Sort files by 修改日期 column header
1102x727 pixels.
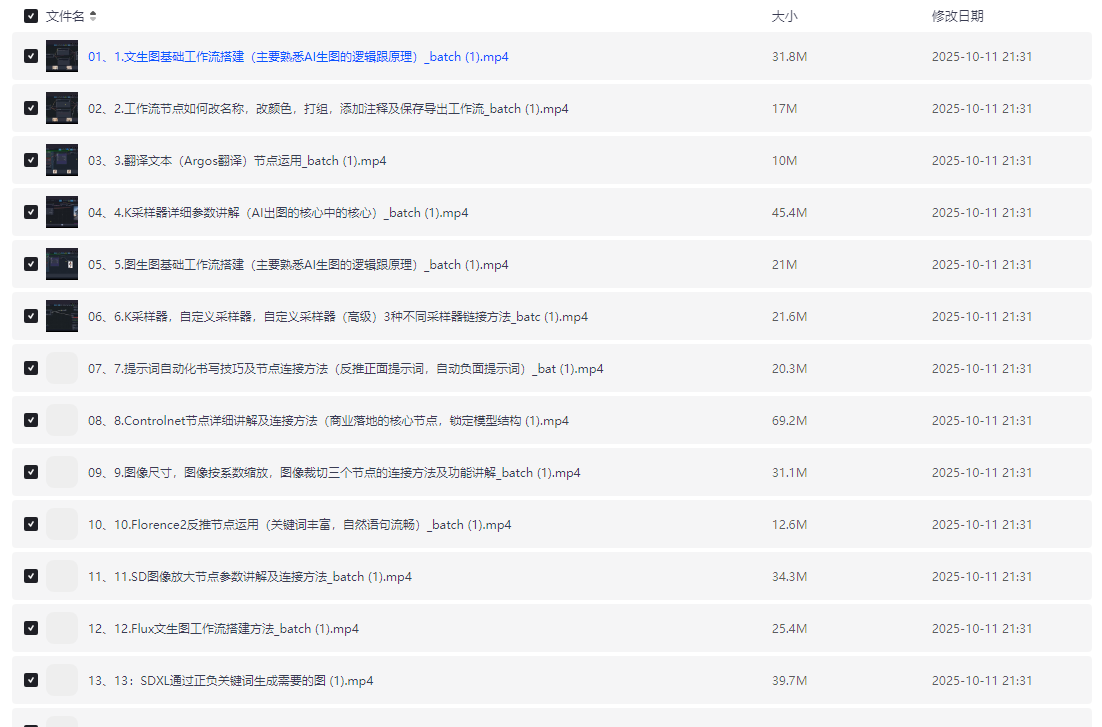pyautogui.click(x=957, y=16)
